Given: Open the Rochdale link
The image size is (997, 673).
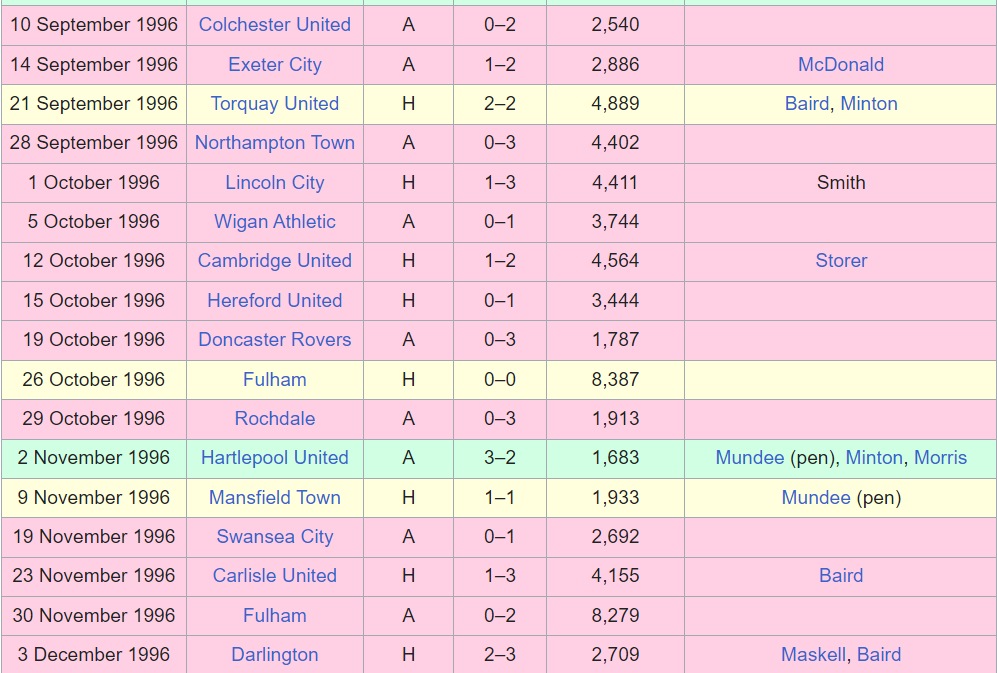Looking at the screenshot, I should [275, 419].
